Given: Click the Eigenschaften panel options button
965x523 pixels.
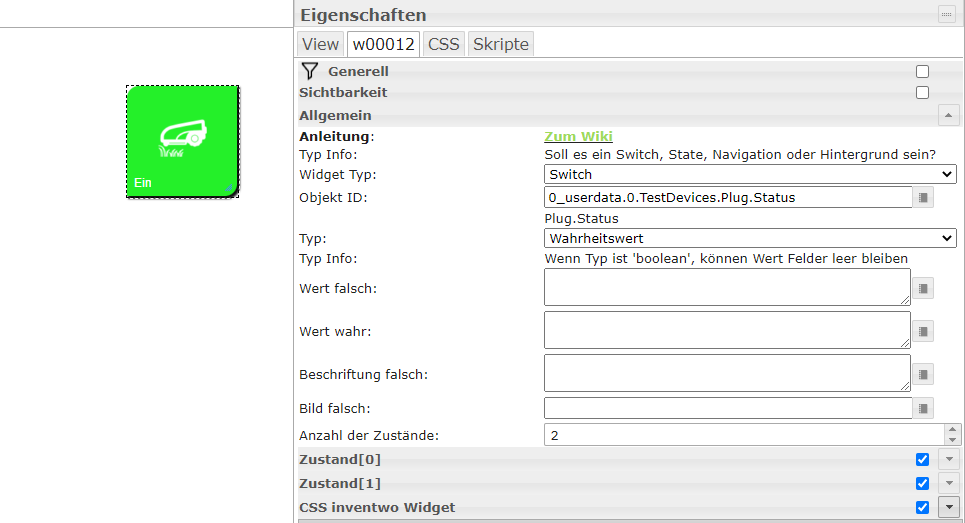Looking at the screenshot, I should pos(945,14).
